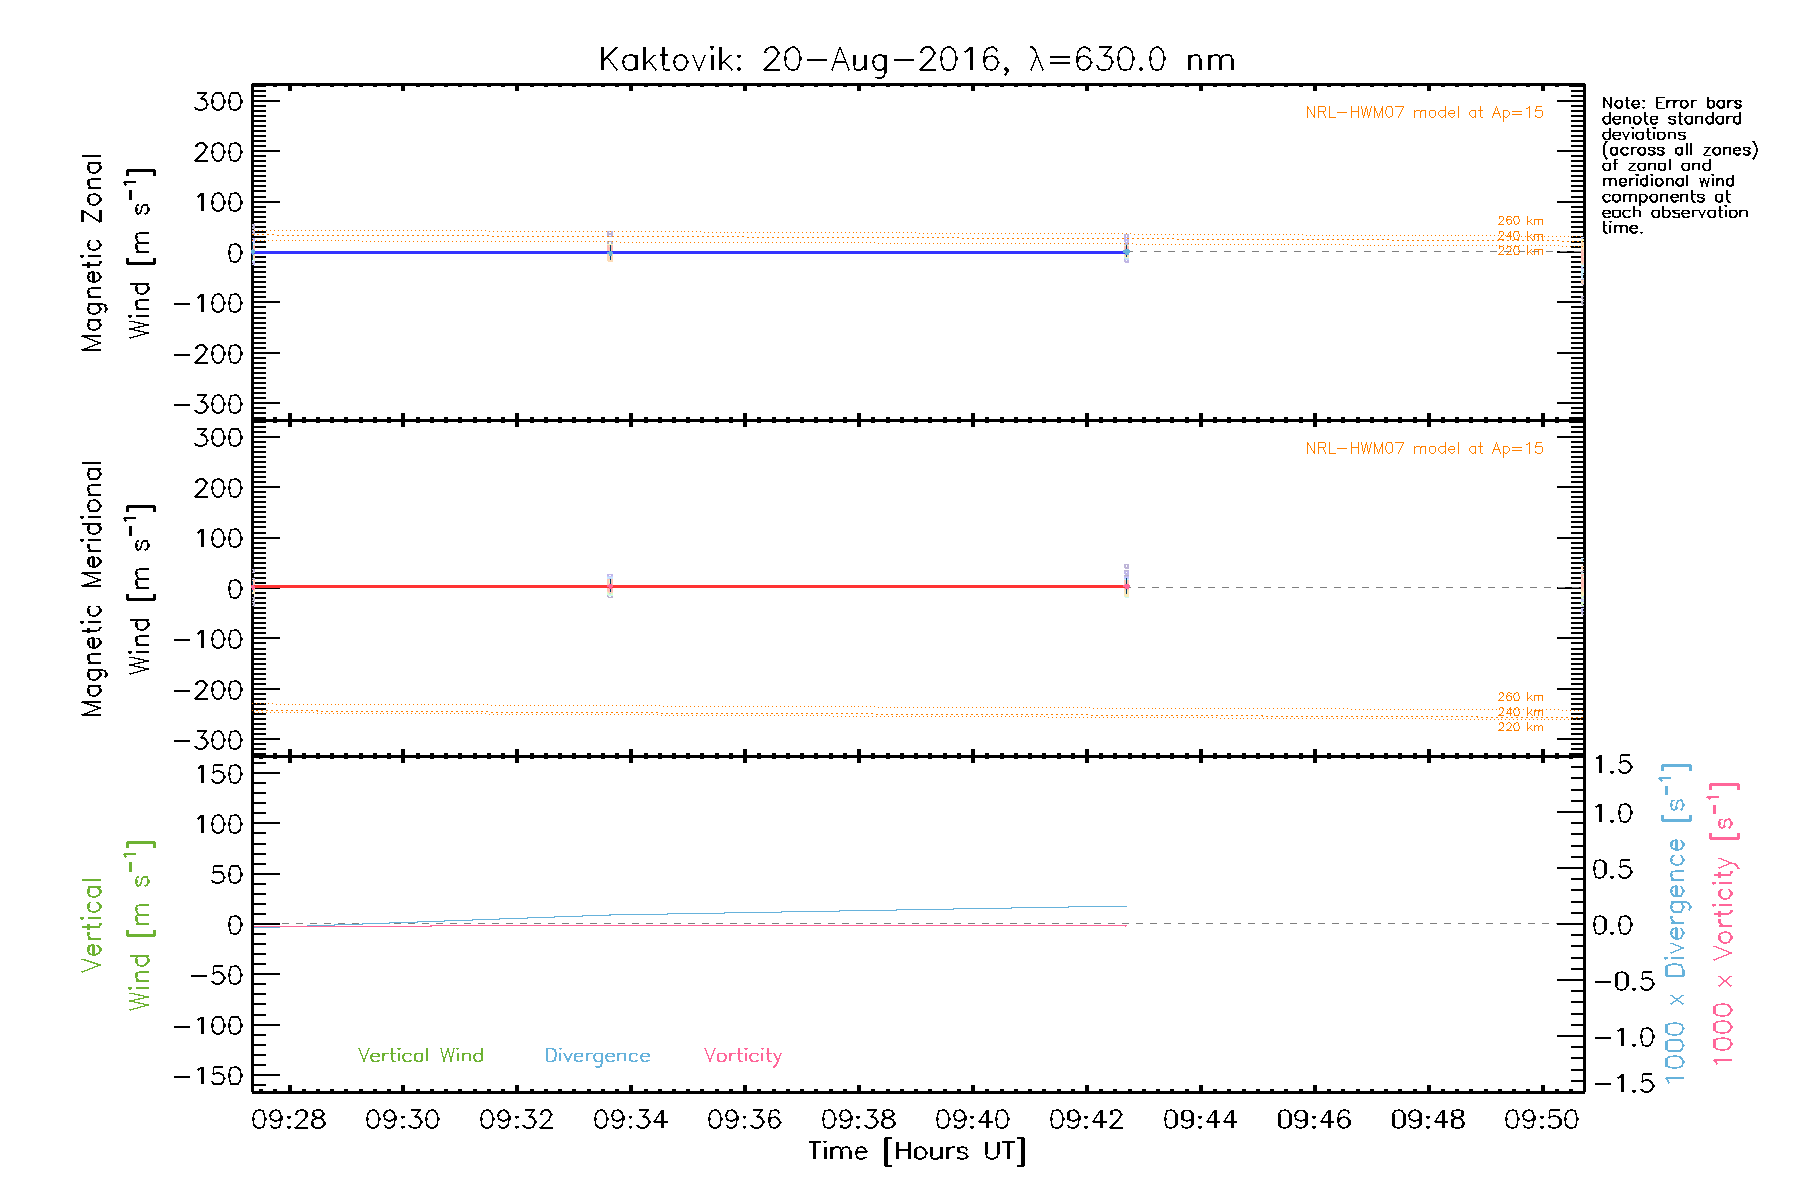The width and height of the screenshot is (1800, 1200).
Task: Click the 09:34 time tick label
Action: [631, 1119]
